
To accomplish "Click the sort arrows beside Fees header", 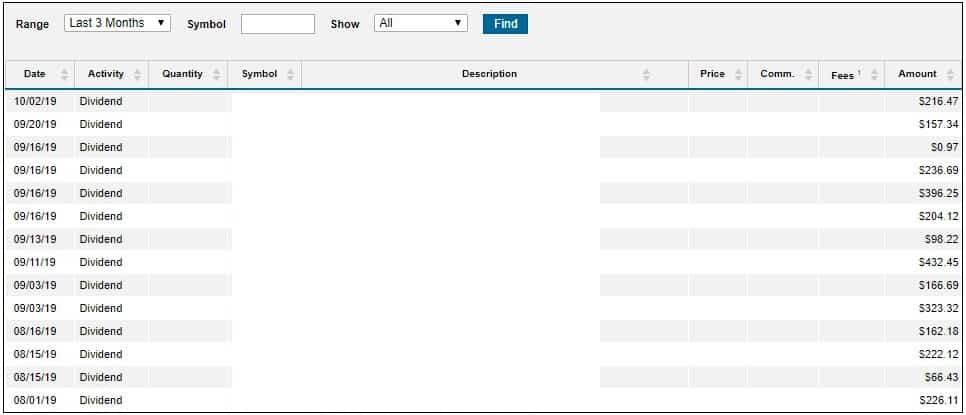I will pos(874,75).
